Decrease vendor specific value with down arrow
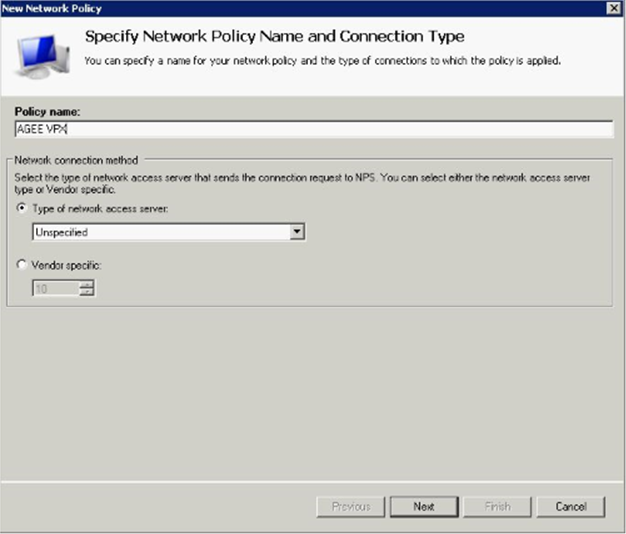Image resolution: width=626 pixels, height=534 pixels. pos(86,292)
